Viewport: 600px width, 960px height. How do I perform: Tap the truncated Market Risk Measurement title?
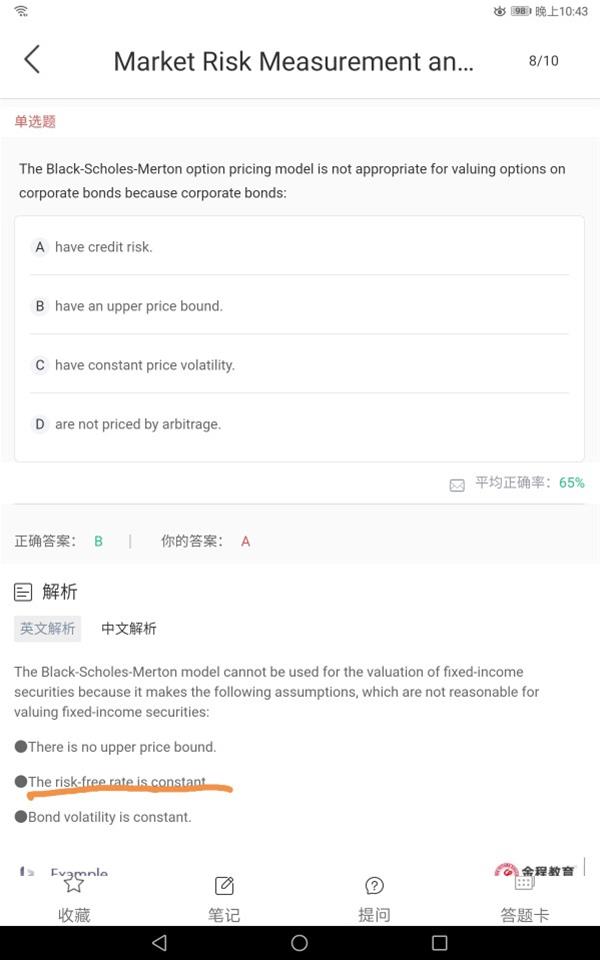[293, 61]
